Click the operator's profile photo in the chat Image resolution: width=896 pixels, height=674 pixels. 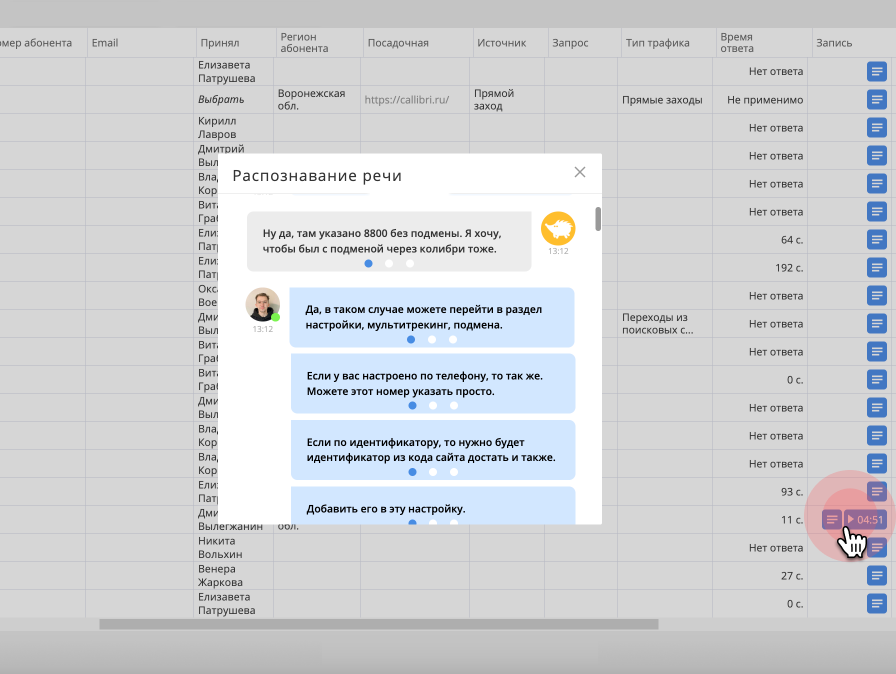(263, 305)
